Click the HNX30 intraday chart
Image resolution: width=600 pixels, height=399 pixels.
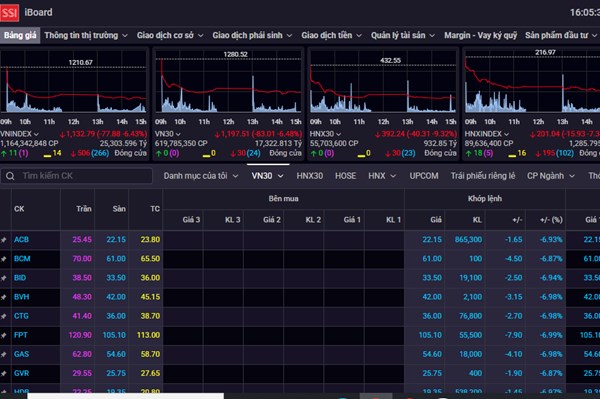pyautogui.click(x=383, y=82)
